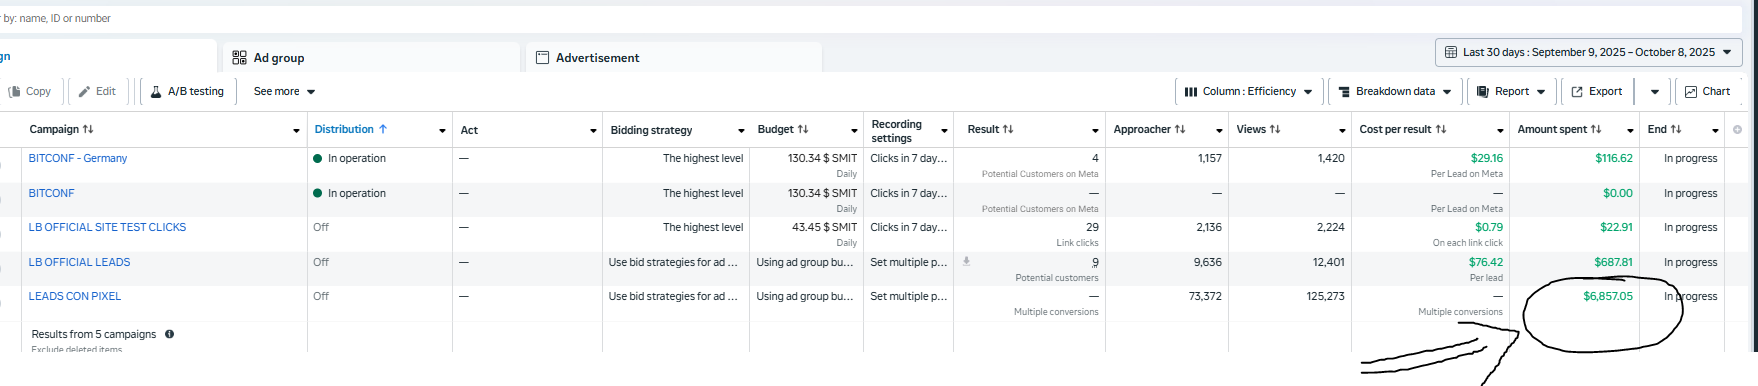Open Amount spent column dropdown arrow
Screen dimensions: 1758x386
[x=1630, y=131]
